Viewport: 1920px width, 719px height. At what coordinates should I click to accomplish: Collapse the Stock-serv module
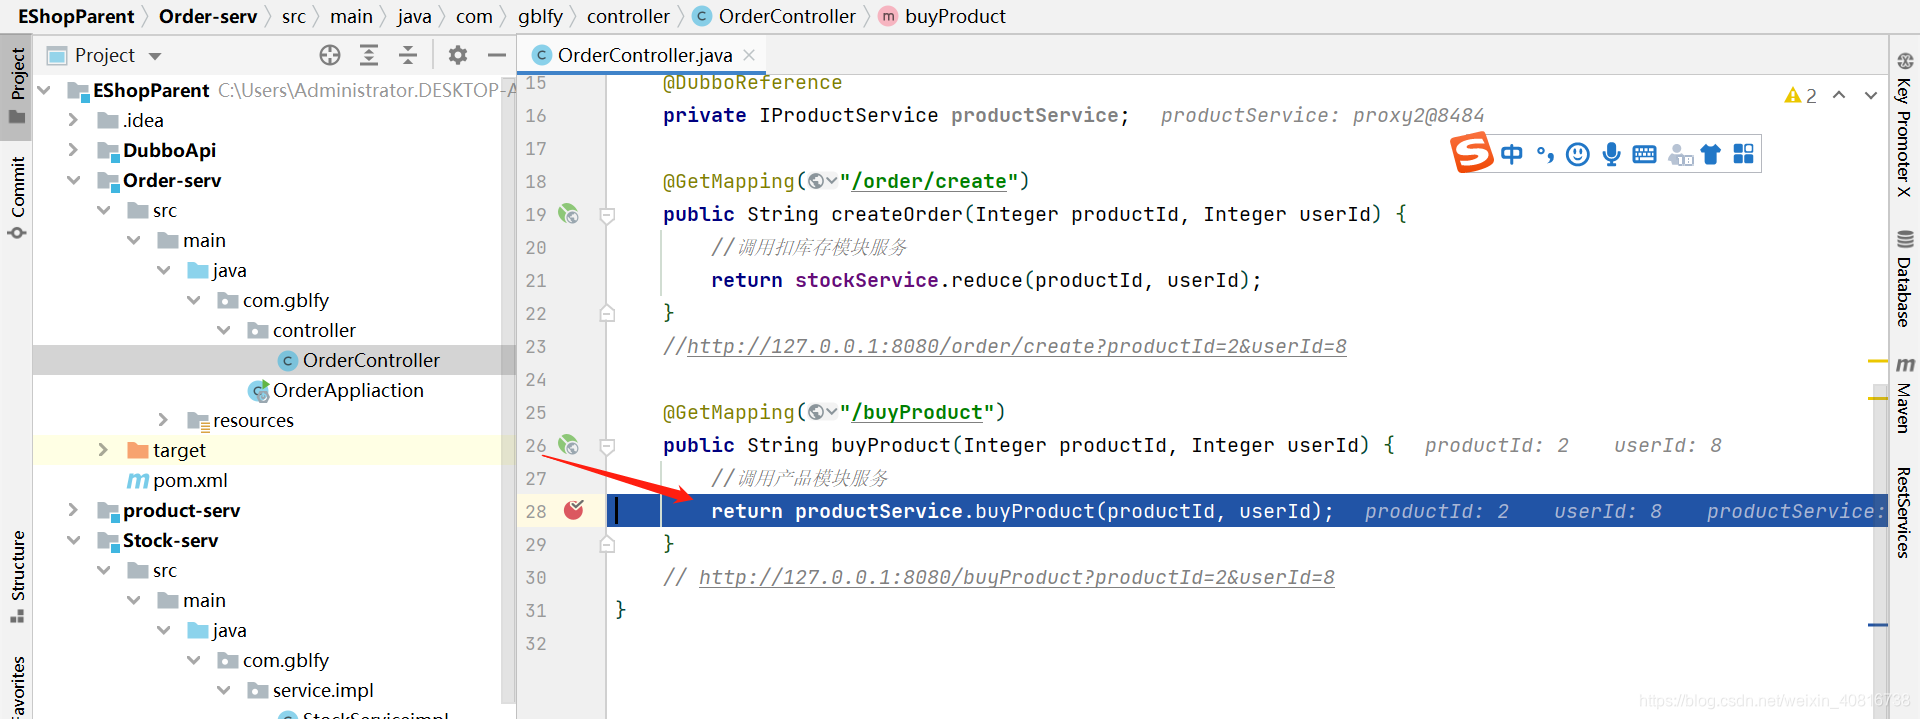[x=73, y=540]
